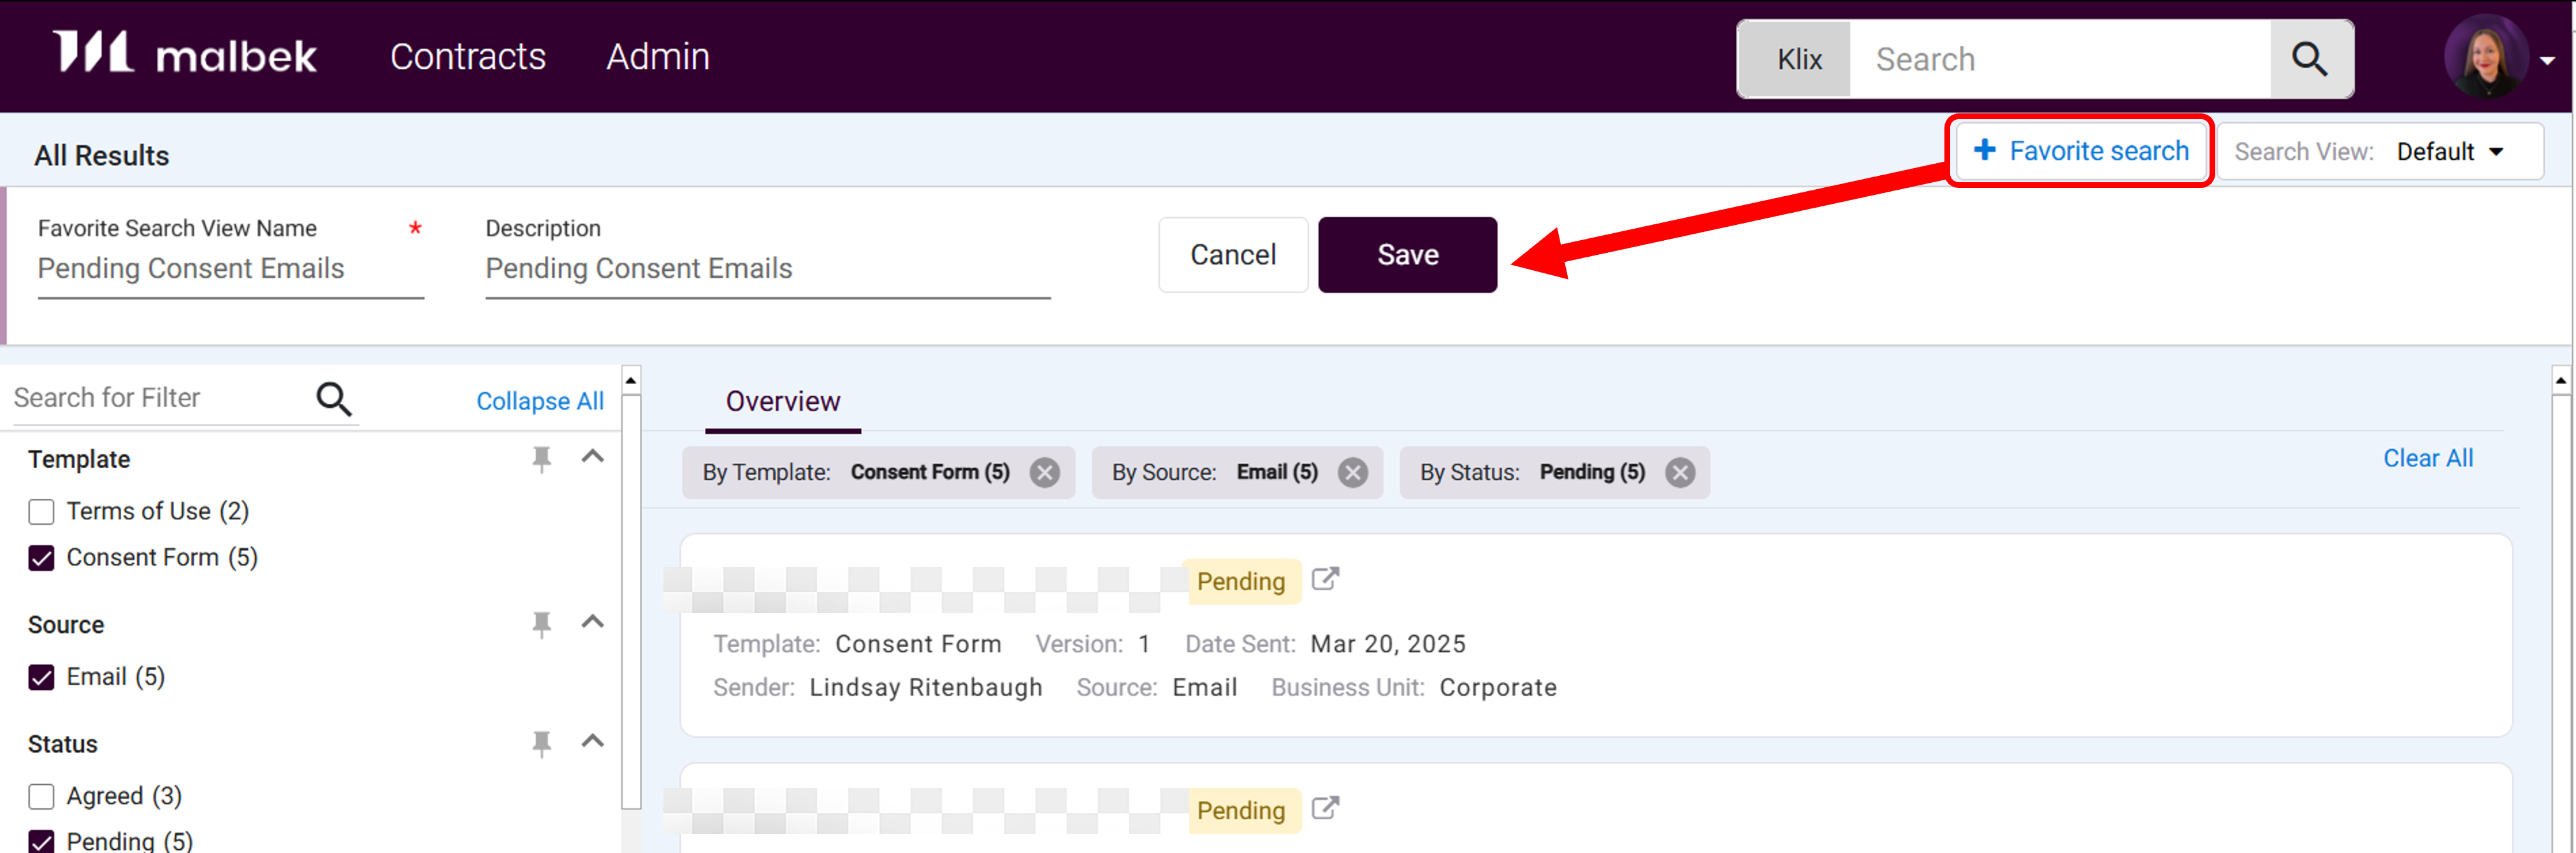2576x853 pixels.
Task: Open second Pending result in new window
Action: [x=1325, y=808]
